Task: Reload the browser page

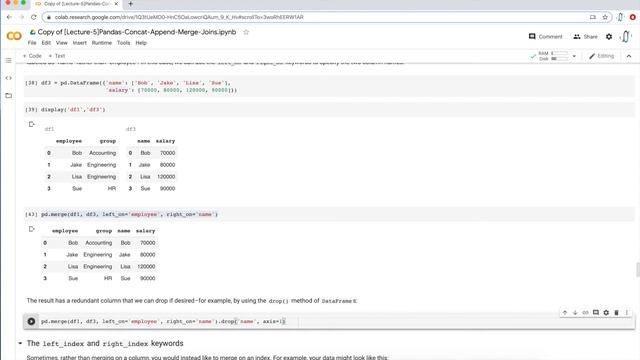Action: coord(33,17)
